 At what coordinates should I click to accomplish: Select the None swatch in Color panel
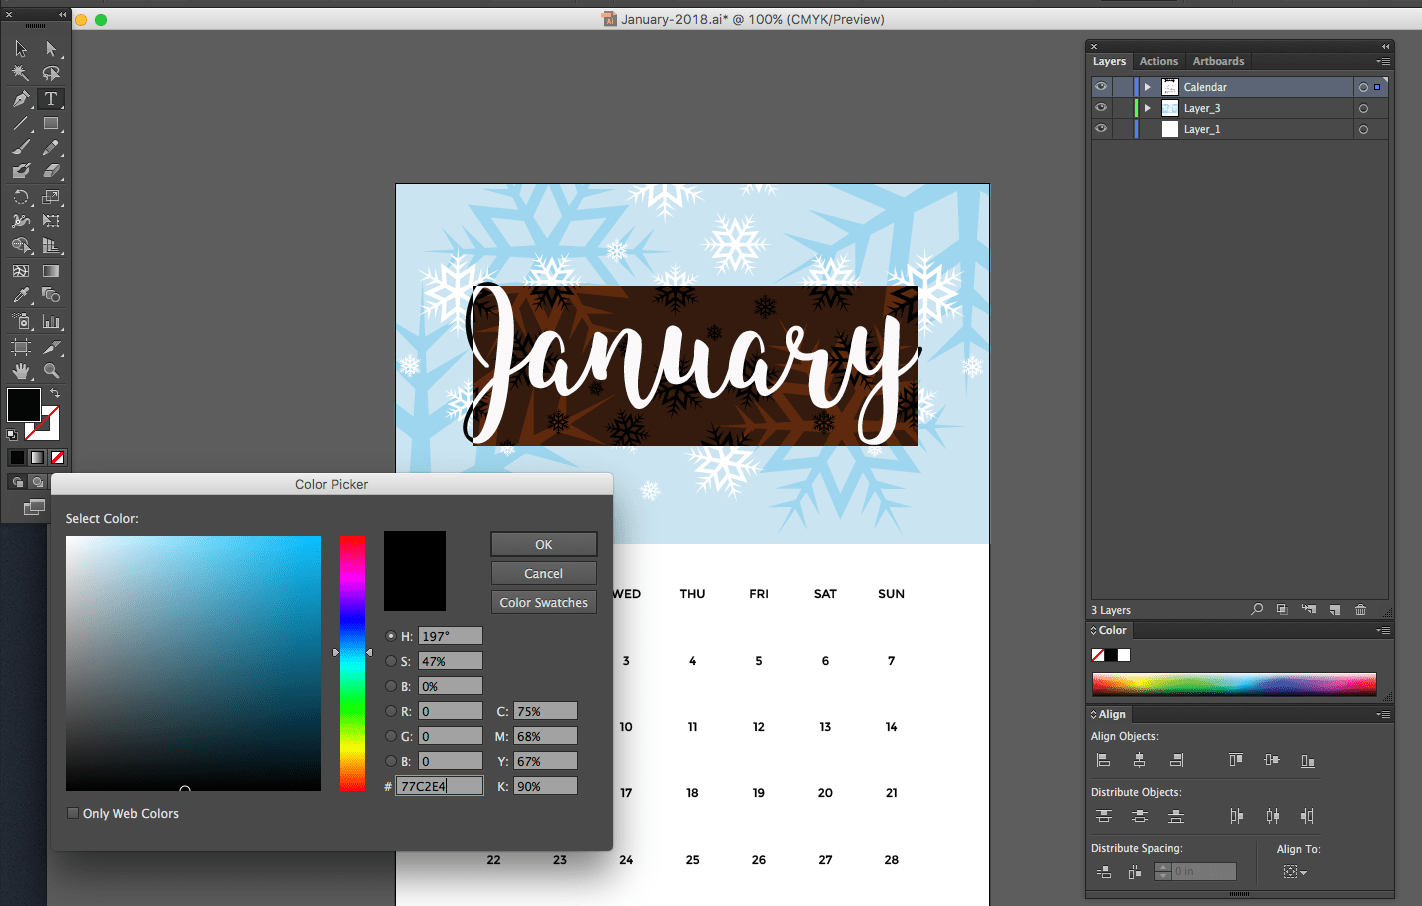tap(1098, 655)
